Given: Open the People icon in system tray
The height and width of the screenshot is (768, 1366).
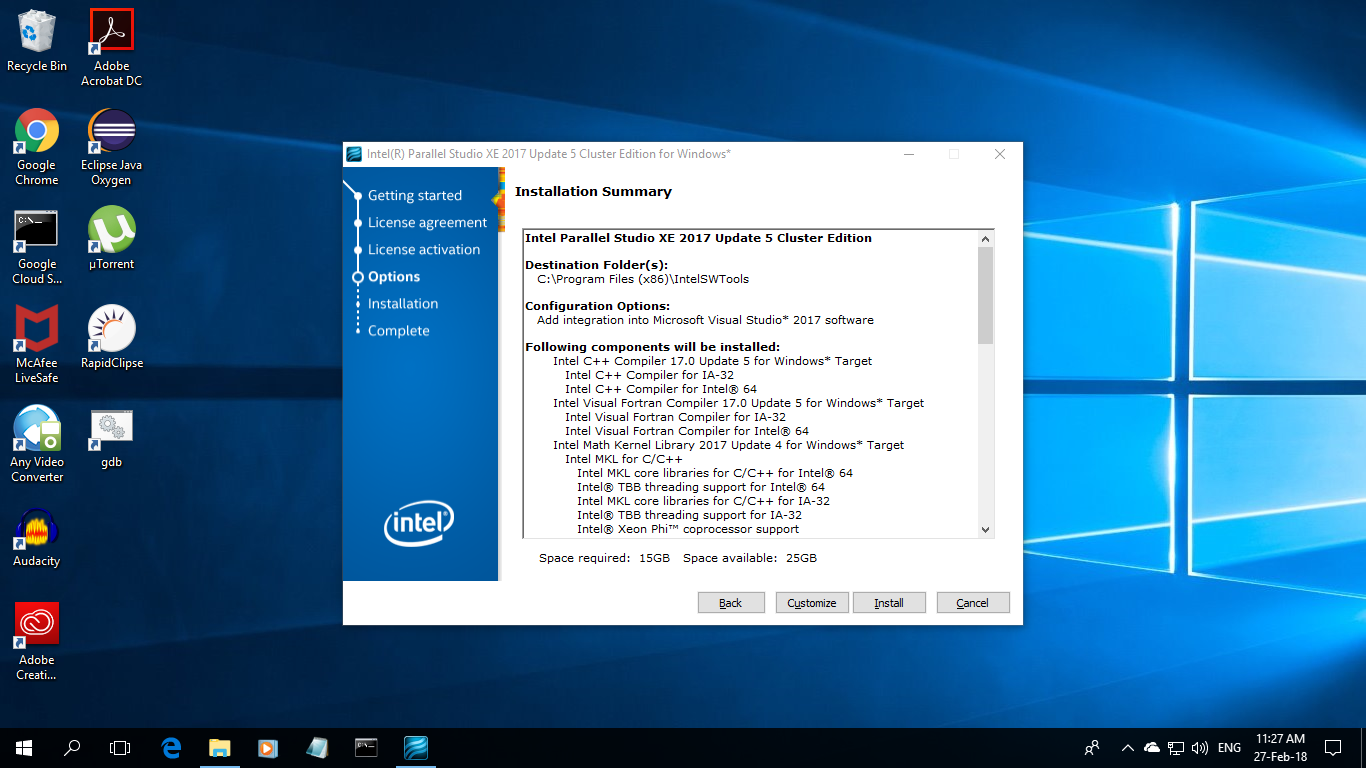Looking at the screenshot, I should click(1092, 747).
